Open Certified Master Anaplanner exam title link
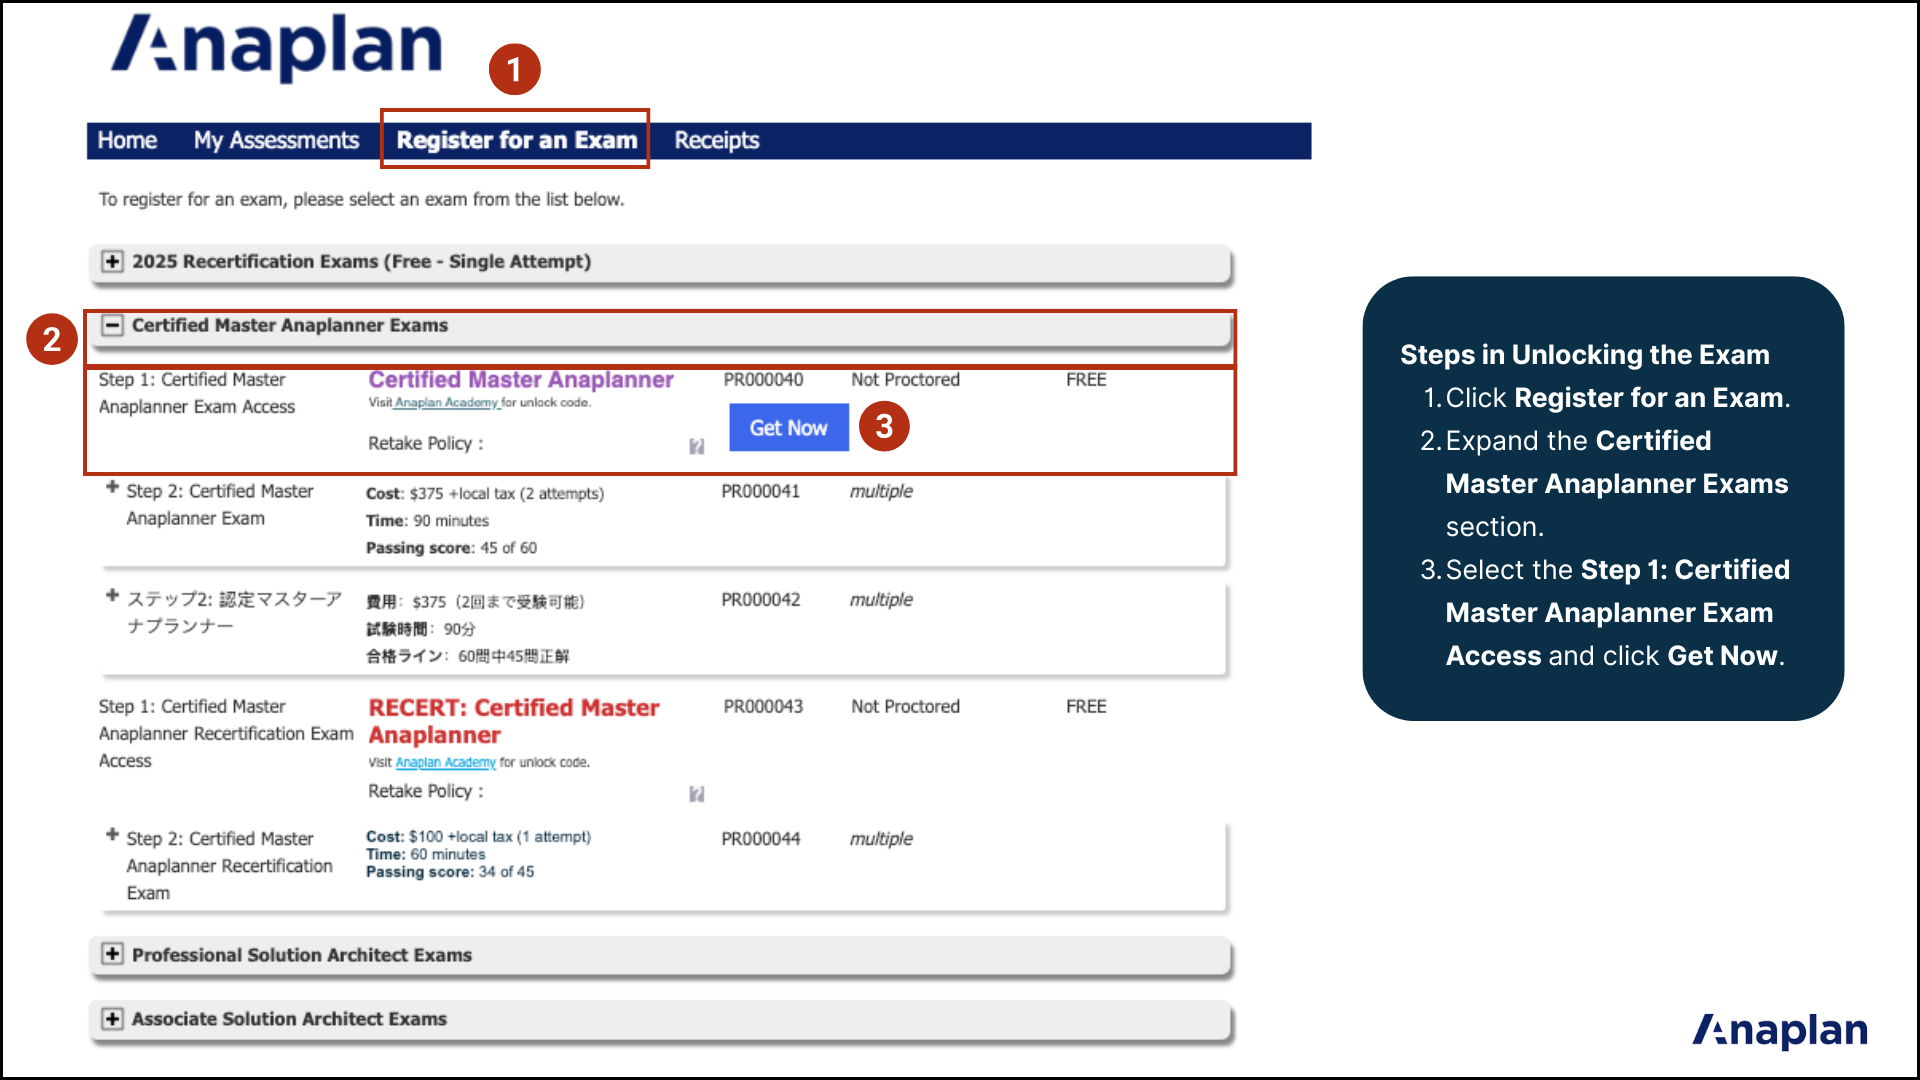The width and height of the screenshot is (1920, 1080). pyautogui.click(x=521, y=380)
